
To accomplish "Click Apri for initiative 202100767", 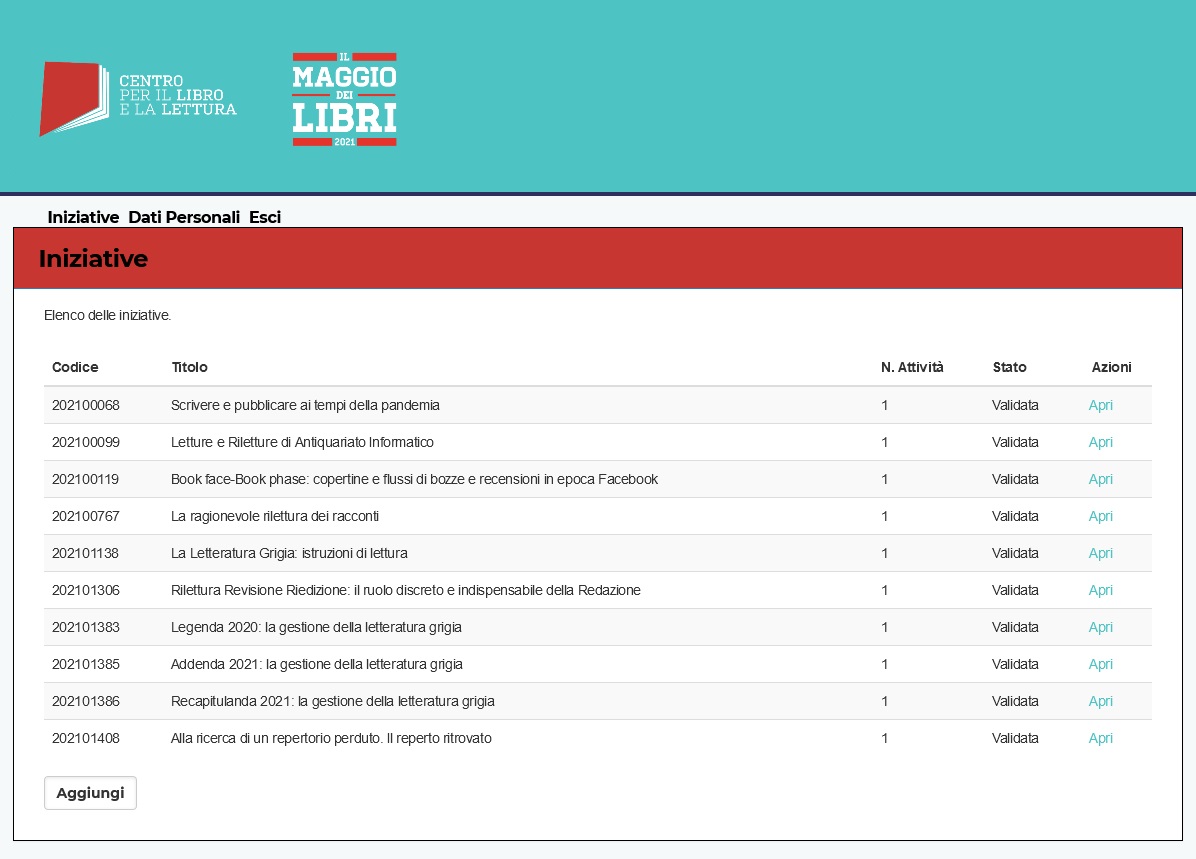I will click(1100, 516).
